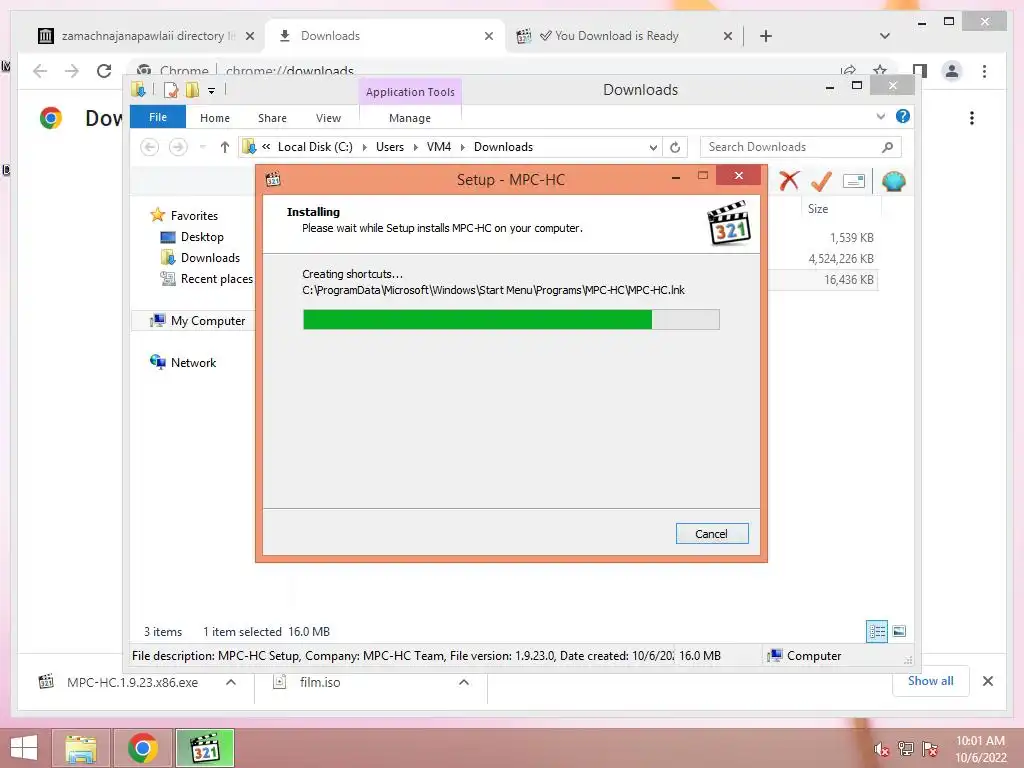The image size is (1024, 768).
Task: Click the MPC-HC 321 clapperboard logo in setup
Action: point(729,223)
